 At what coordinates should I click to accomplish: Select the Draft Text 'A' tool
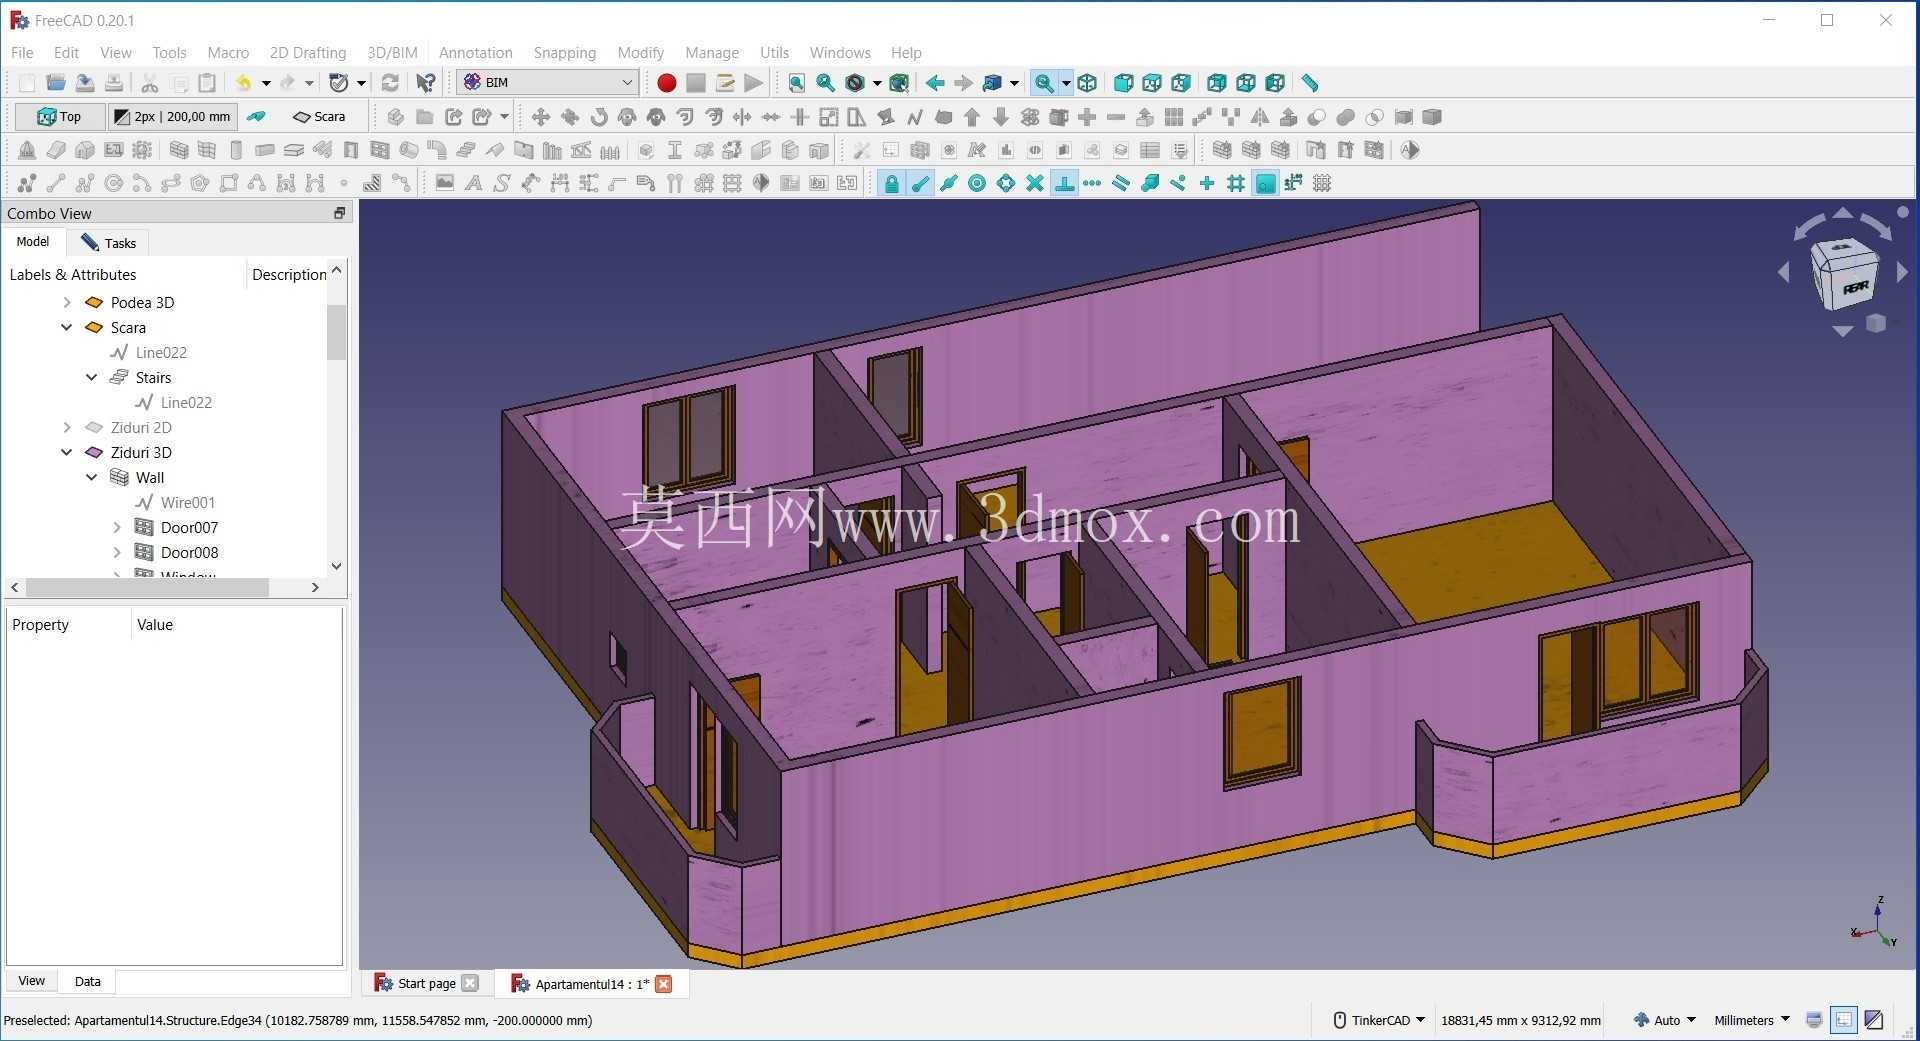pos(474,183)
